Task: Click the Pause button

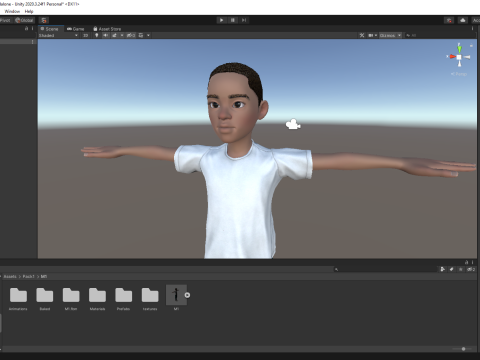Action: (x=233, y=20)
